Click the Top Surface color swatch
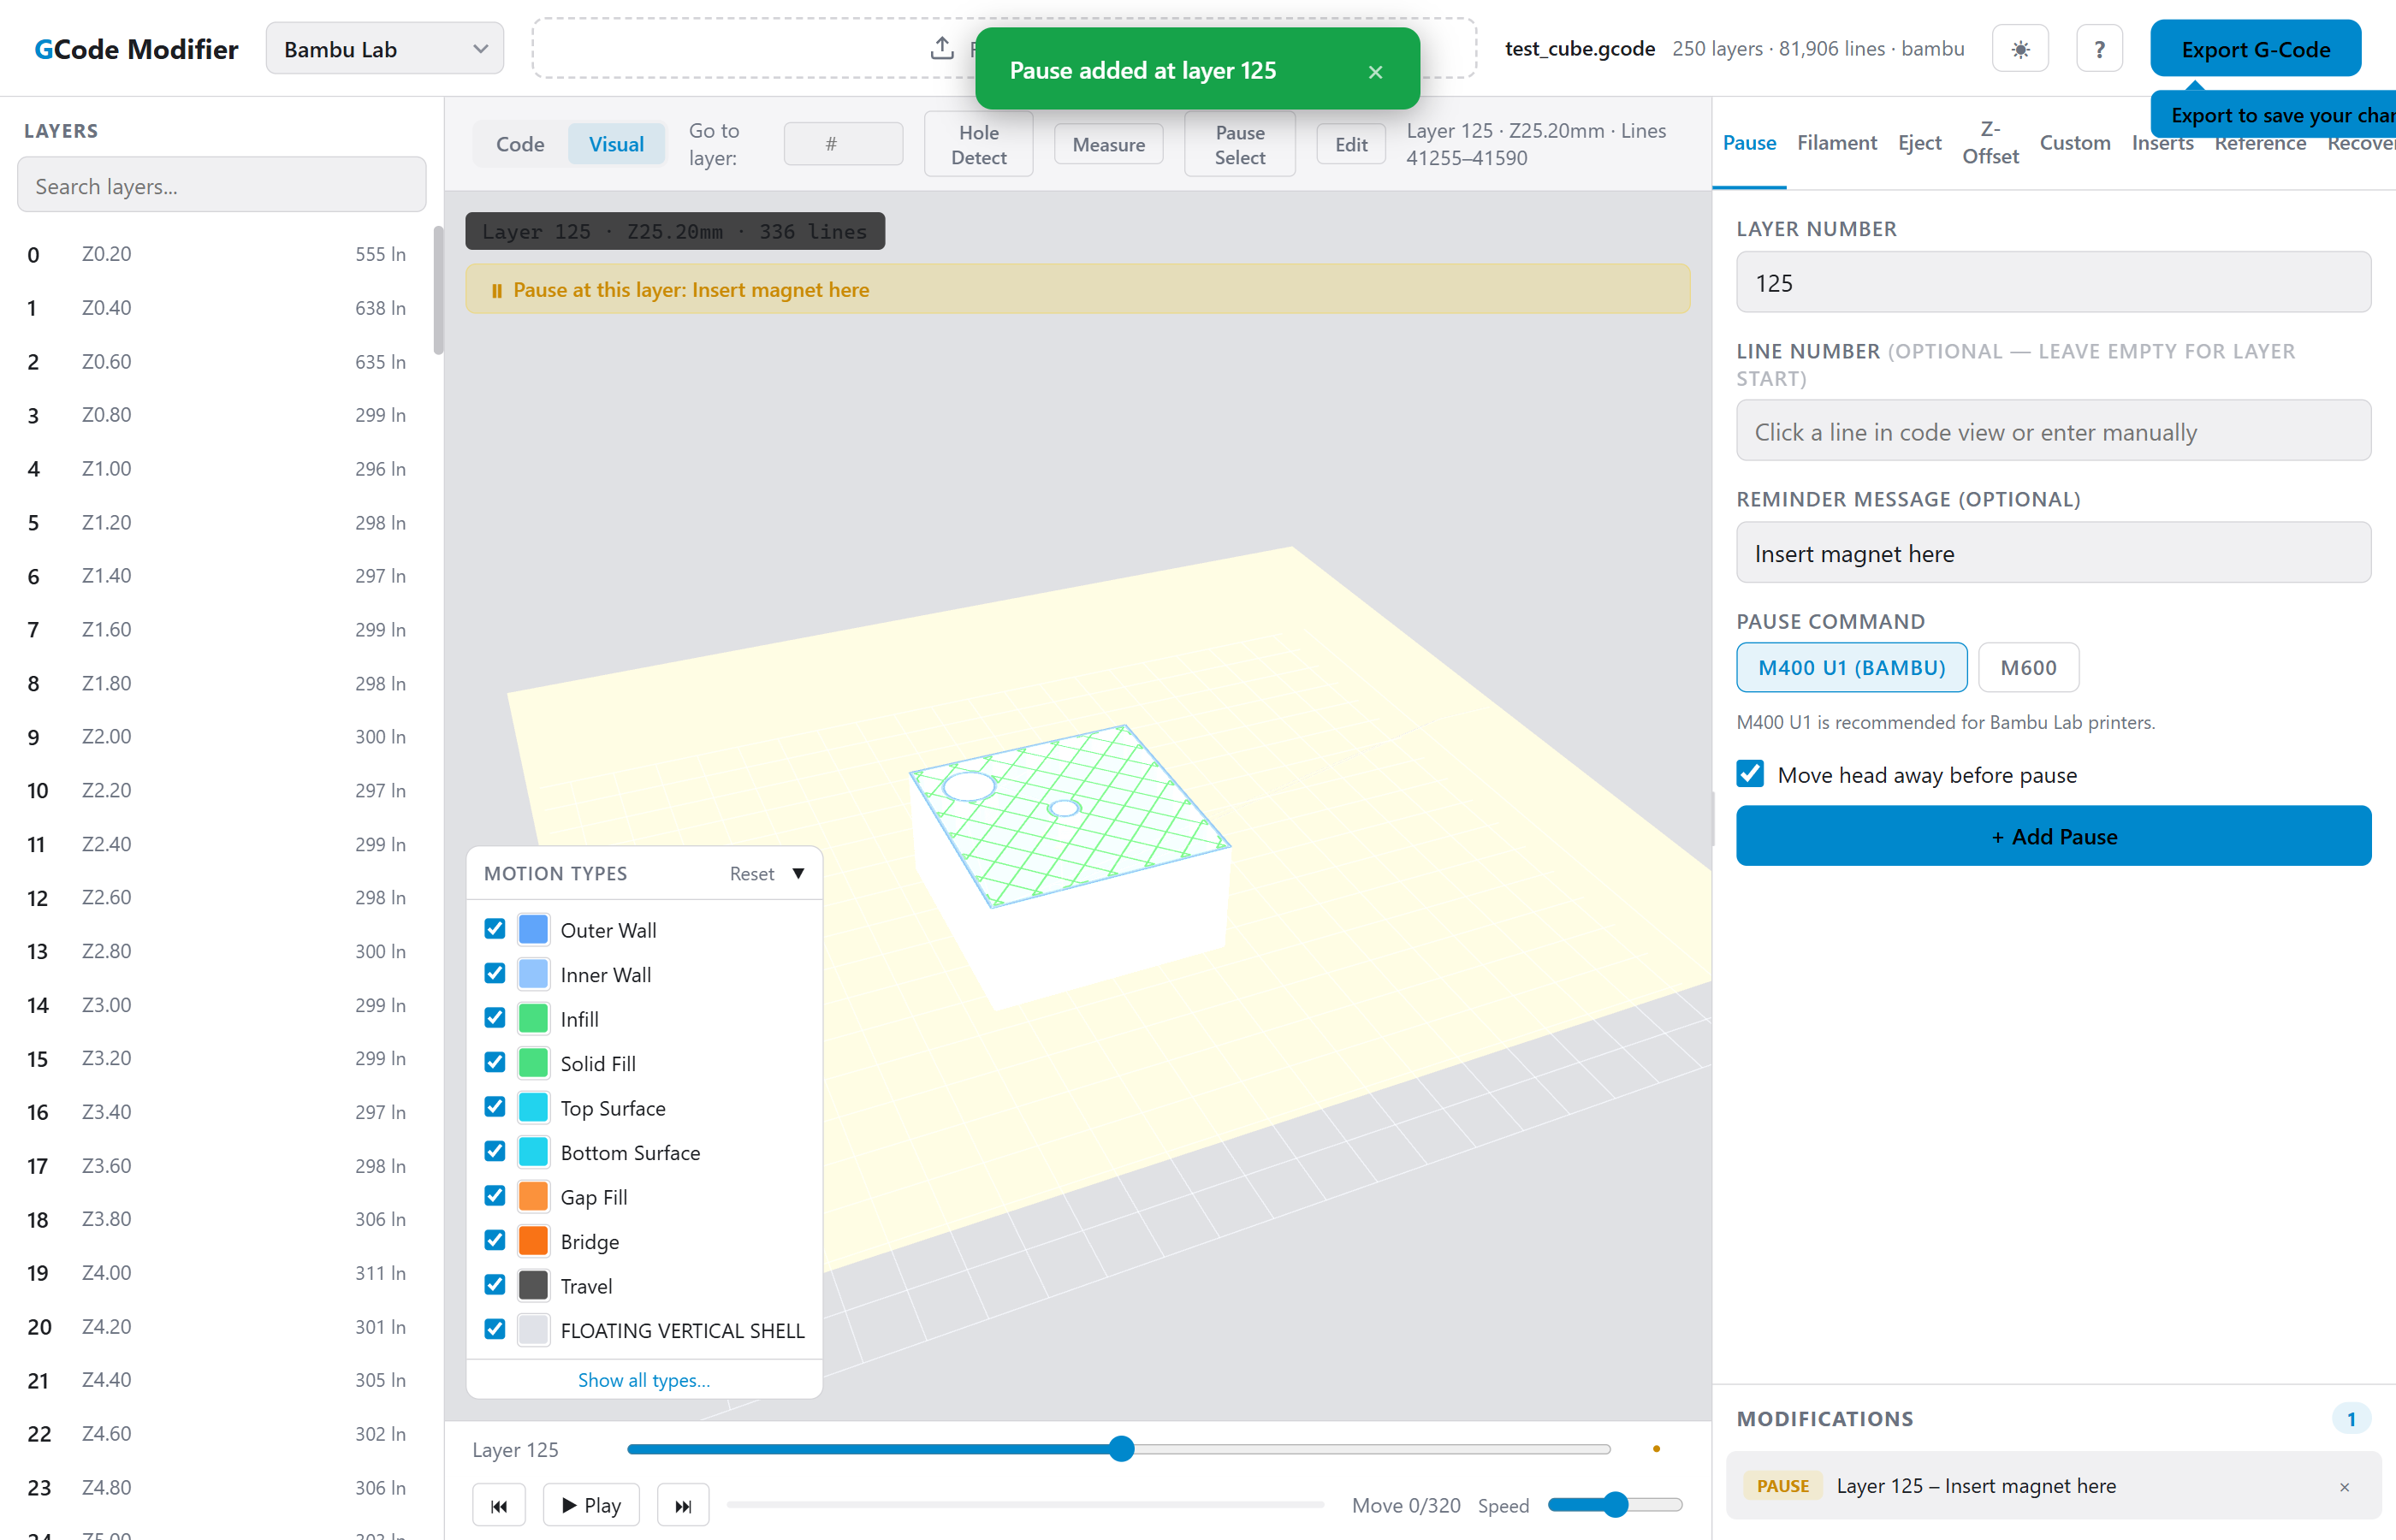2396x1540 pixels. click(534, 1107)
